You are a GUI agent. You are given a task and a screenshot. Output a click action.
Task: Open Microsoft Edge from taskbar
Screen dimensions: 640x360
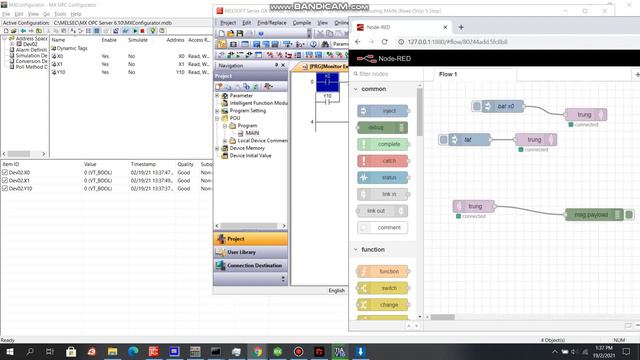133,351
